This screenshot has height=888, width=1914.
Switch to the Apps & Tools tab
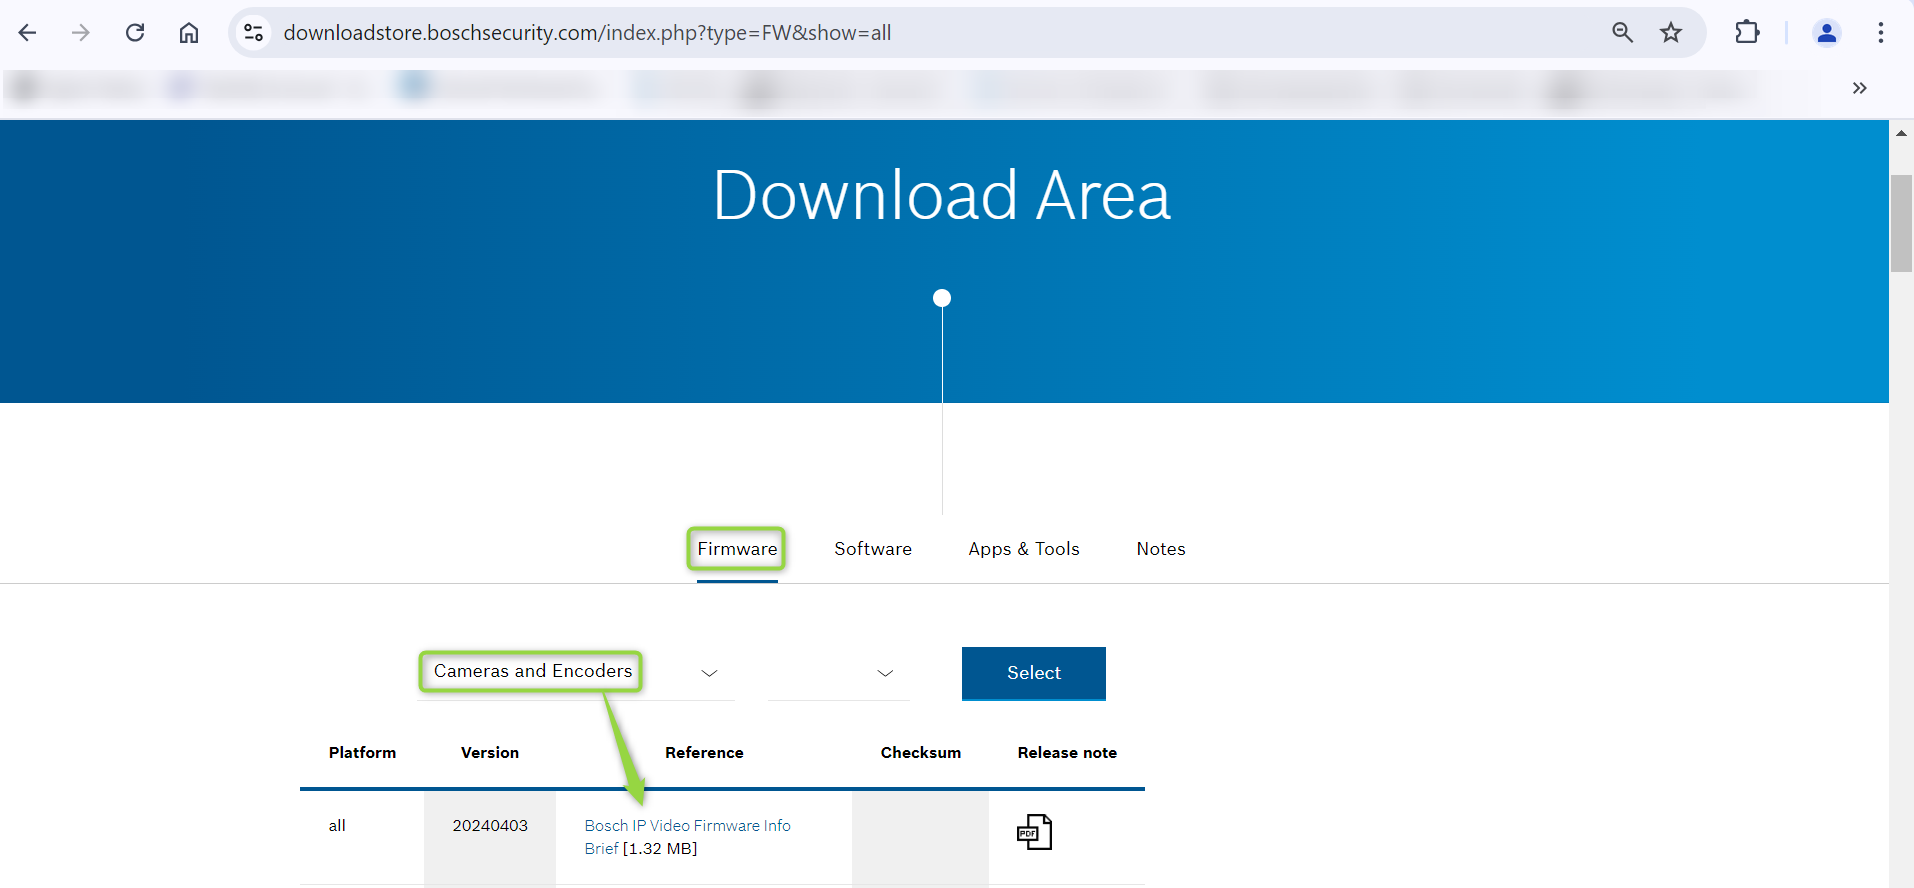click(1023, 549)
